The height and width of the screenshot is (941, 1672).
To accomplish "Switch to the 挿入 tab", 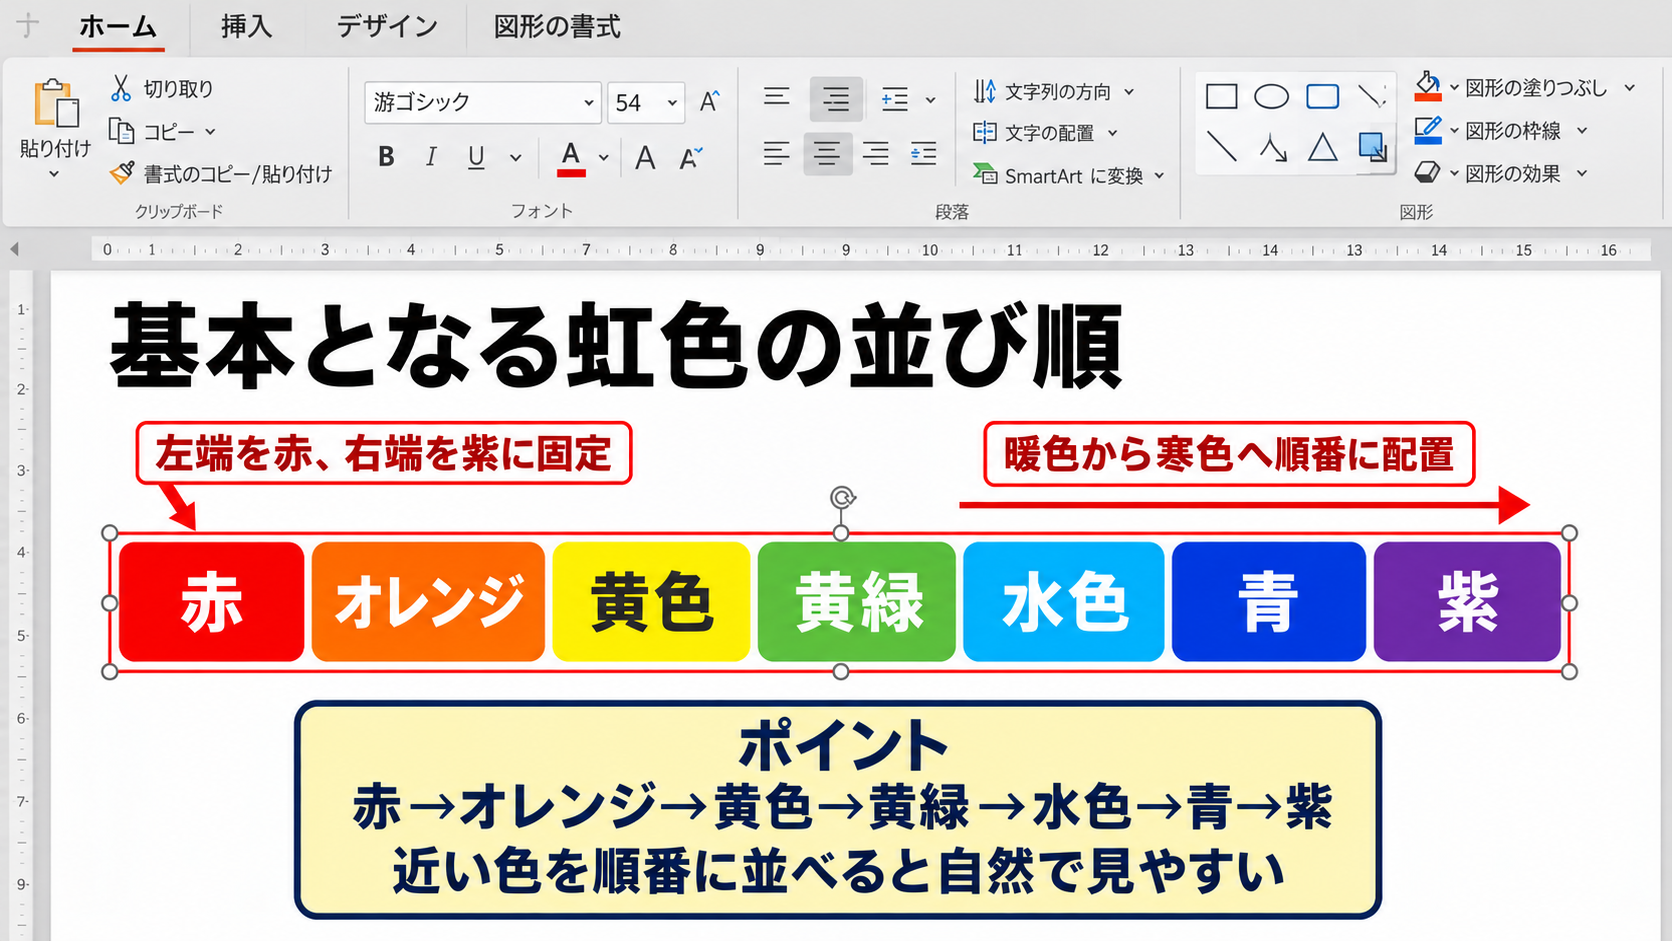I will tap(246, 27).
